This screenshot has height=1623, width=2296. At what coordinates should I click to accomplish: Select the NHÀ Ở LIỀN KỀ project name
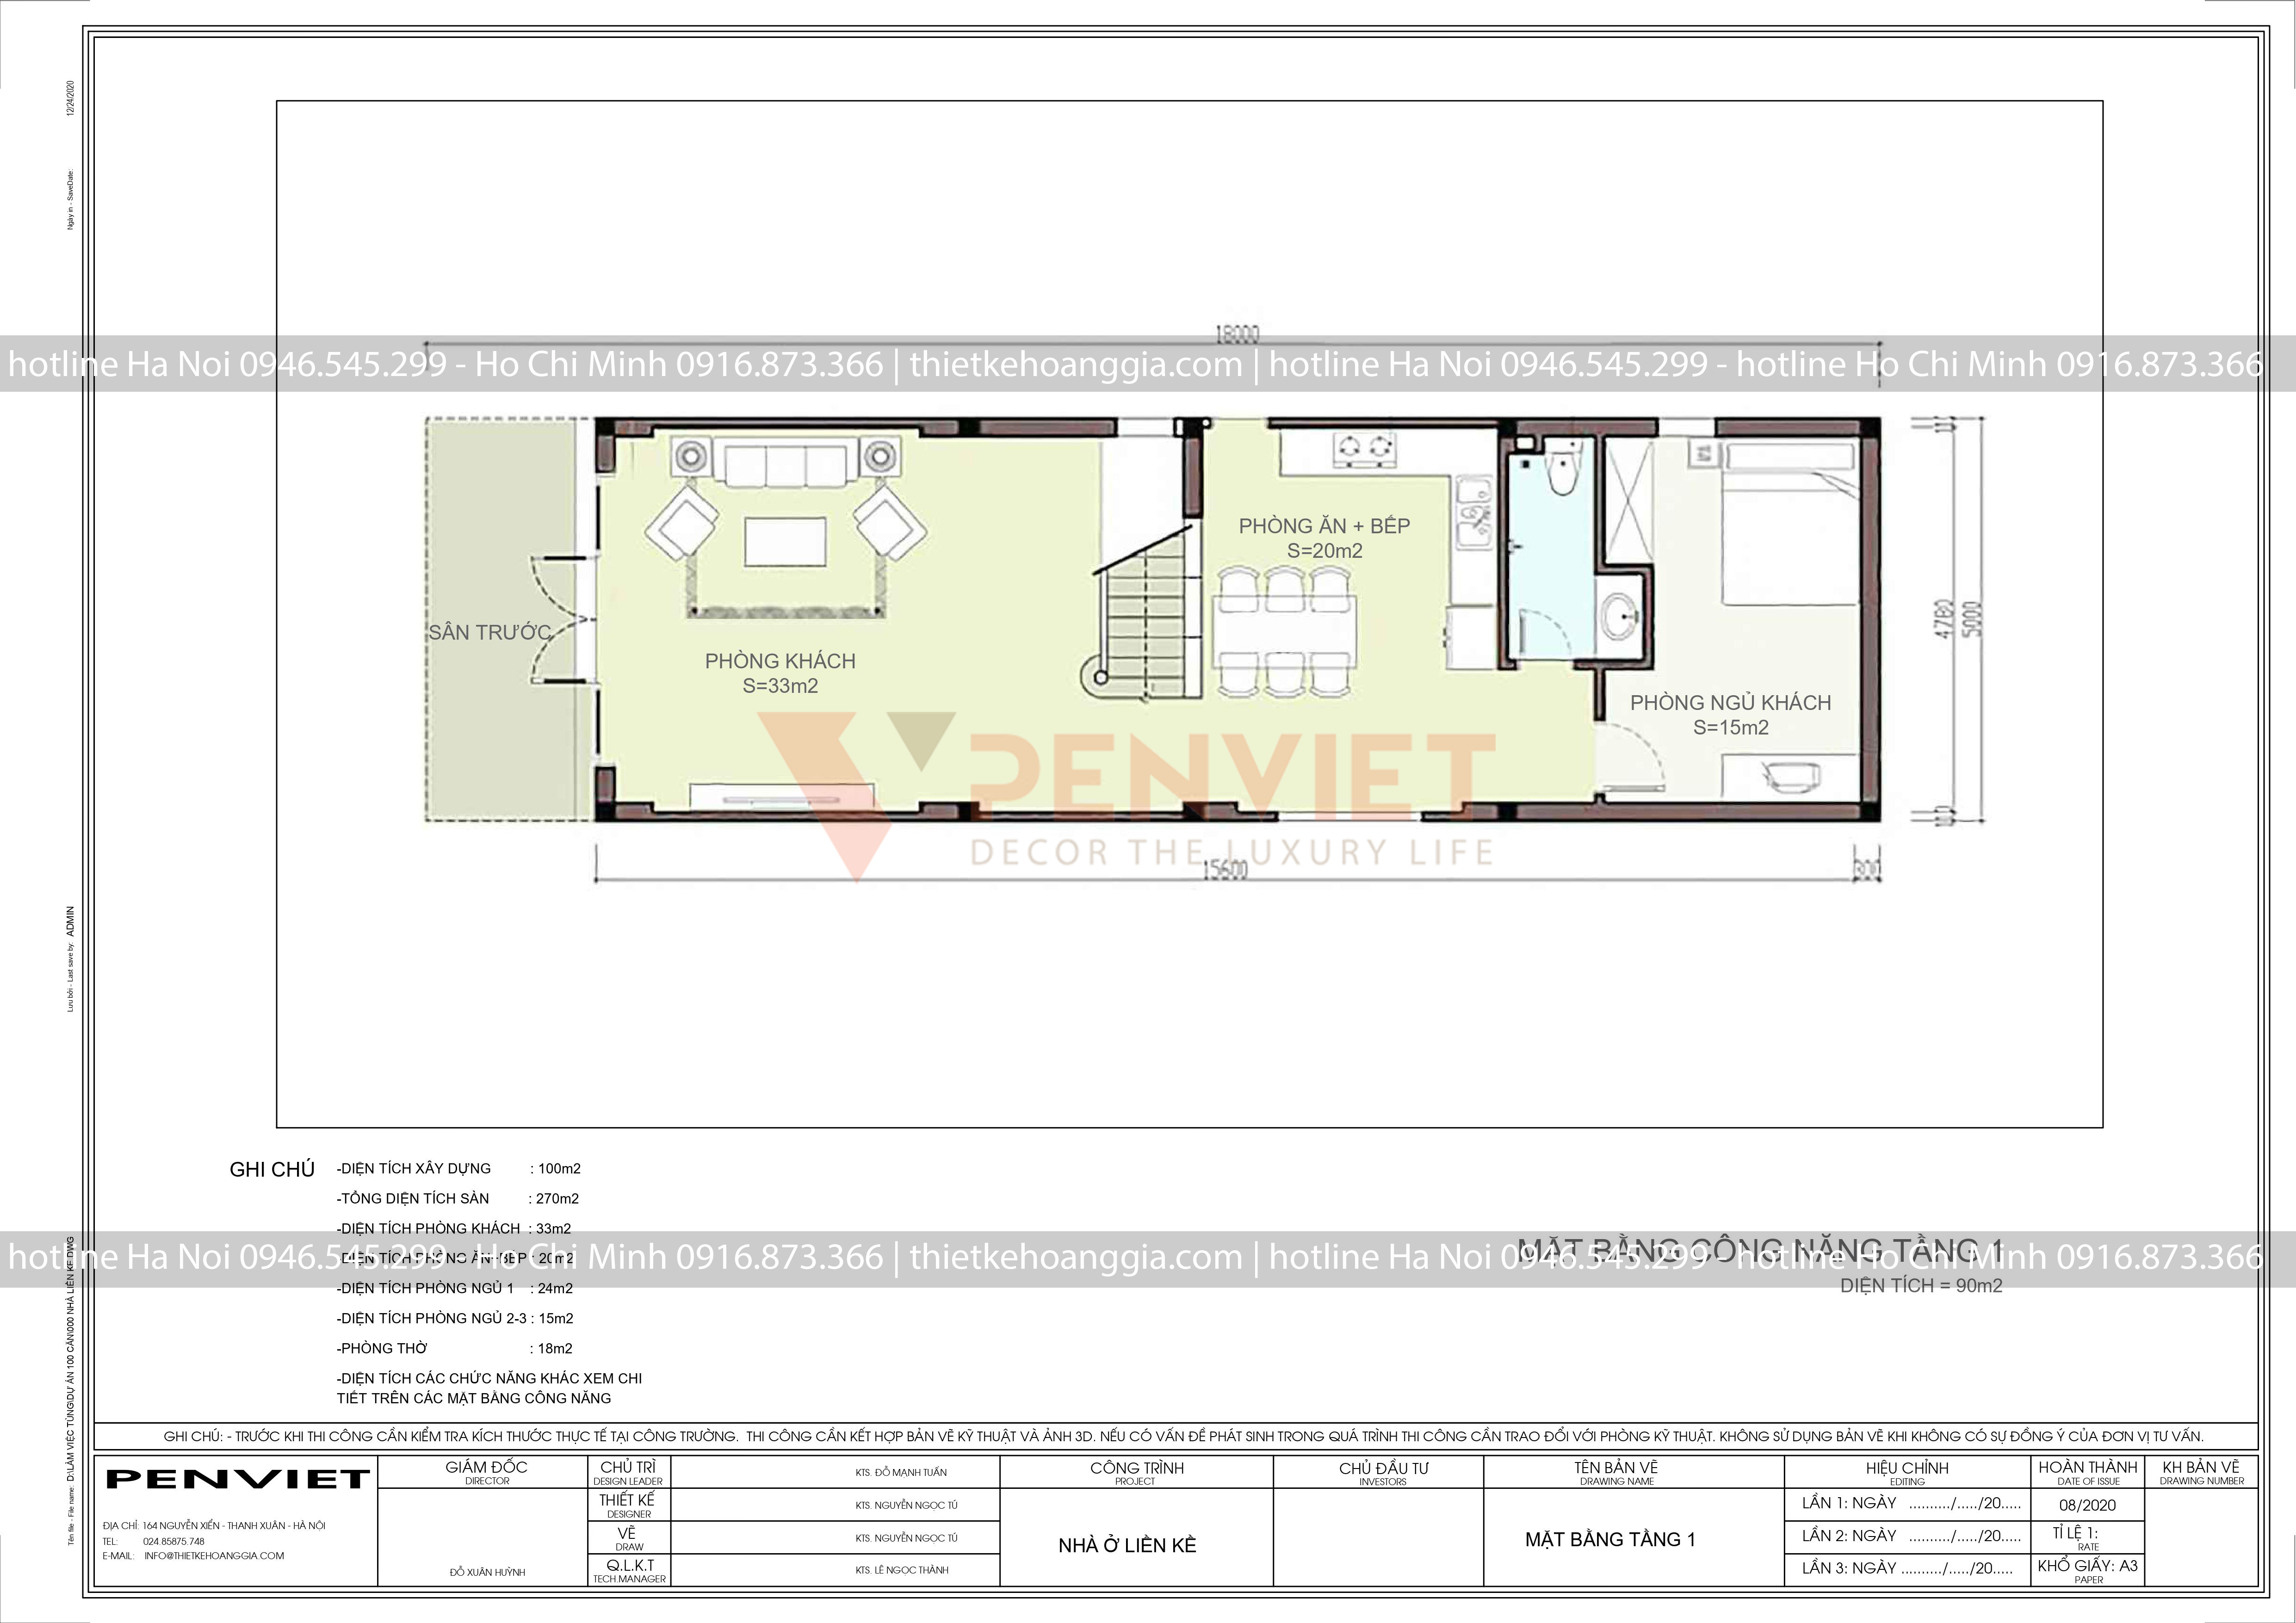(x=1127, y=1545)
